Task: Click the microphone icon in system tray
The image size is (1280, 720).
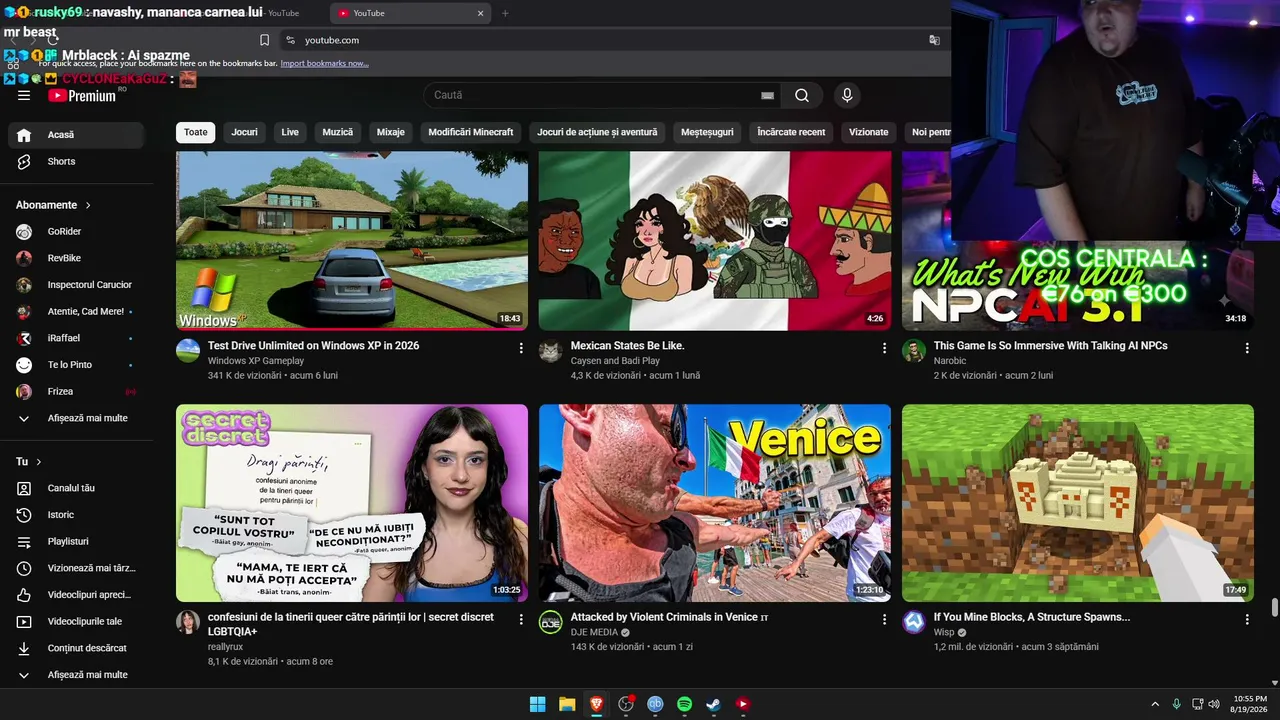Action: 1176,704
